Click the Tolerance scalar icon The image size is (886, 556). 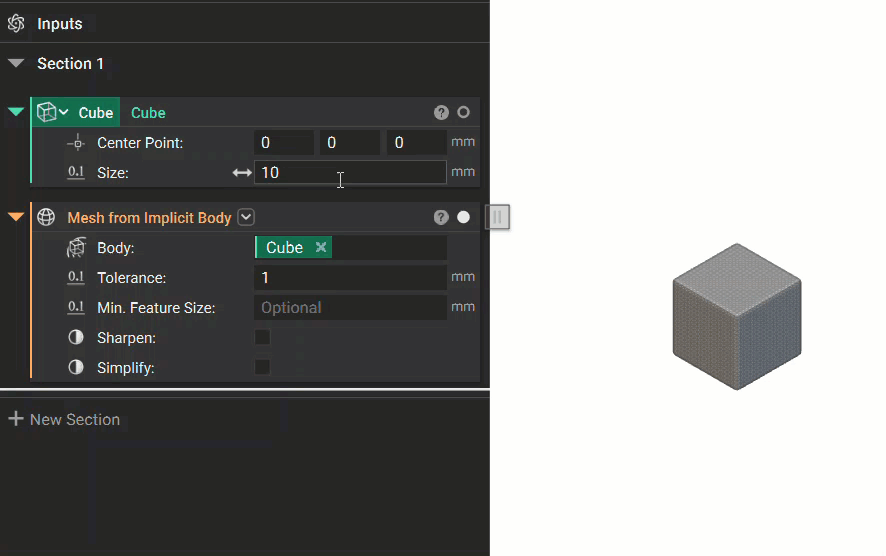(x=76, y=277)
